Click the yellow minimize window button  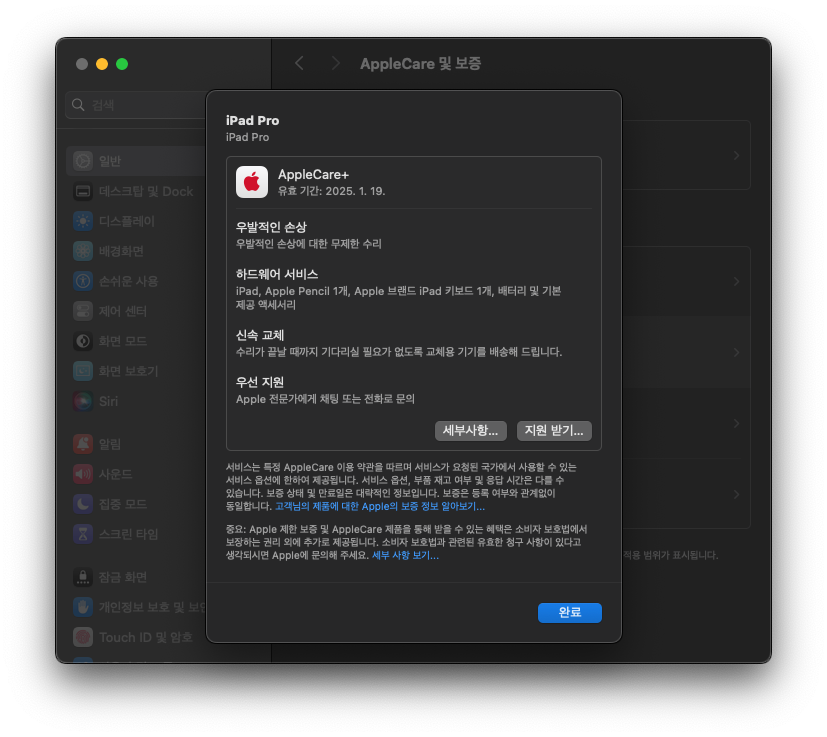102,64
